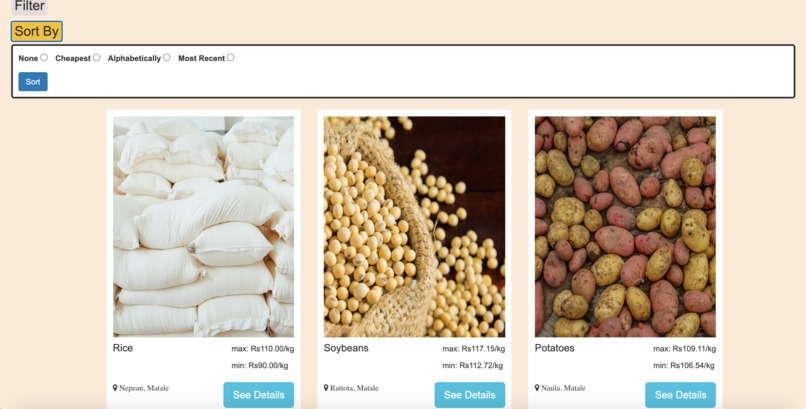Click the Rice product title
Image resolution: width=806 pixels, height=409 pixels.
[123, 348]
